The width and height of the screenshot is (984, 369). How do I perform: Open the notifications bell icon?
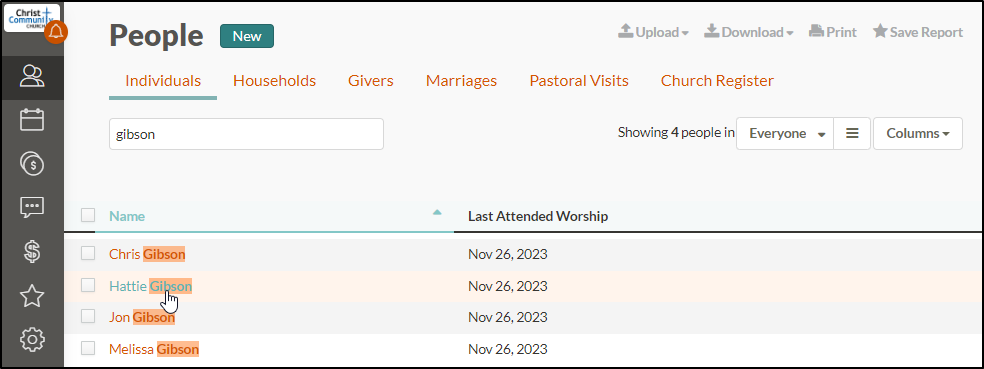[x=56, y=31]
